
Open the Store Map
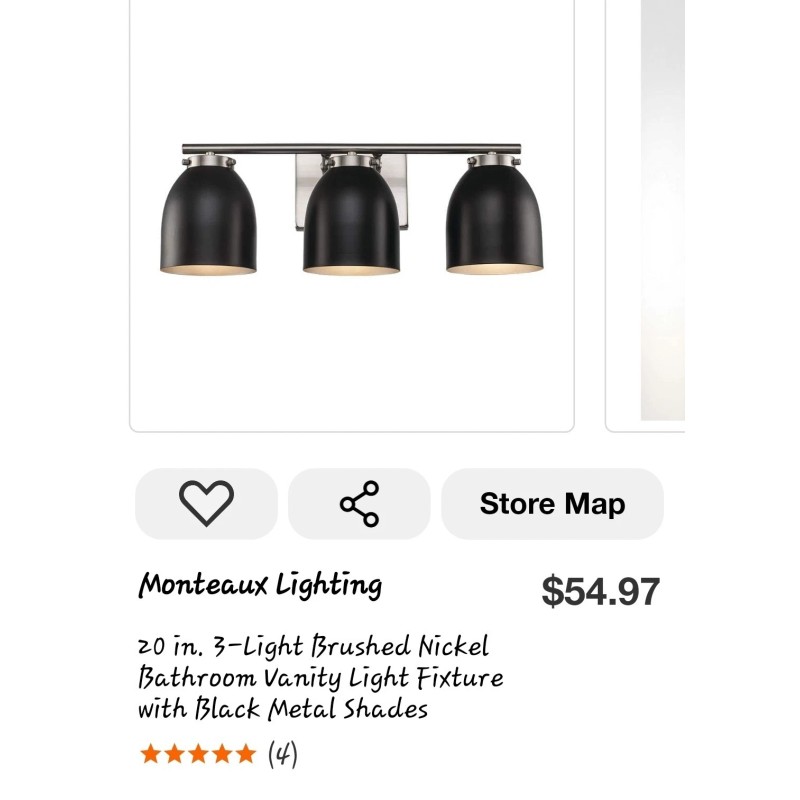pos(552,503)
